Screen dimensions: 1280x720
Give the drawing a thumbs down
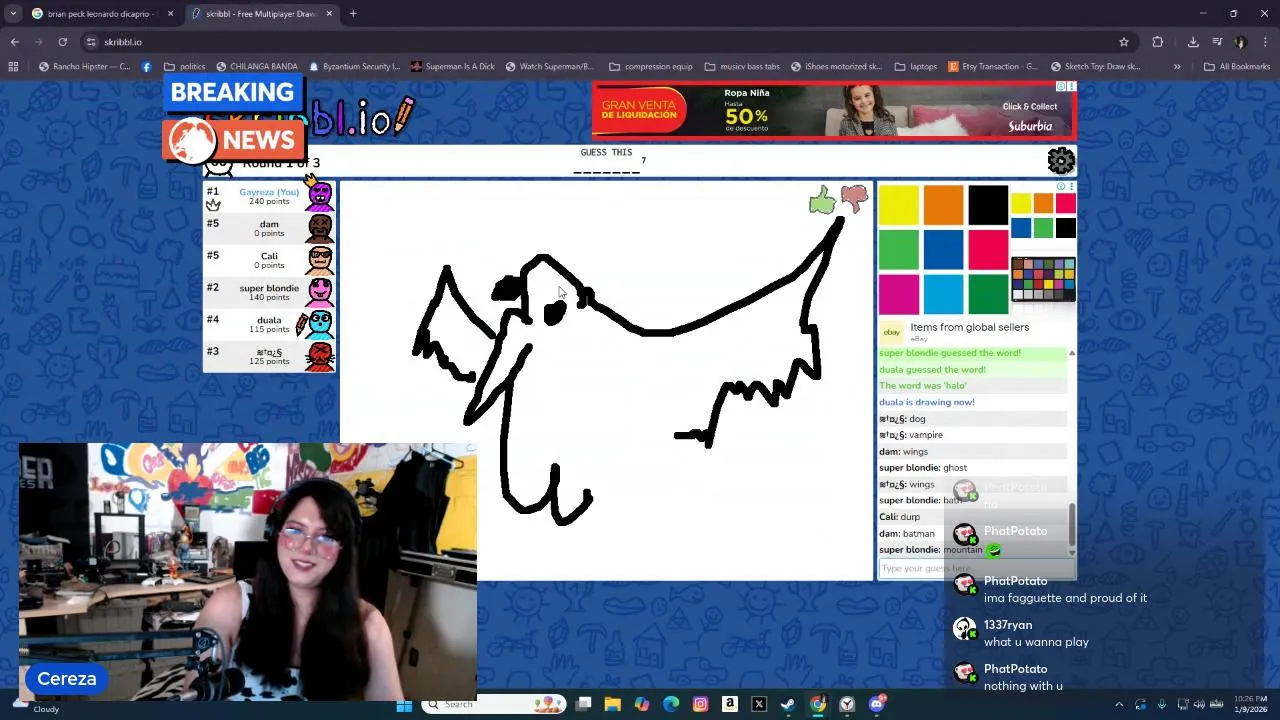pyautogui.click(x=854, y=199)
